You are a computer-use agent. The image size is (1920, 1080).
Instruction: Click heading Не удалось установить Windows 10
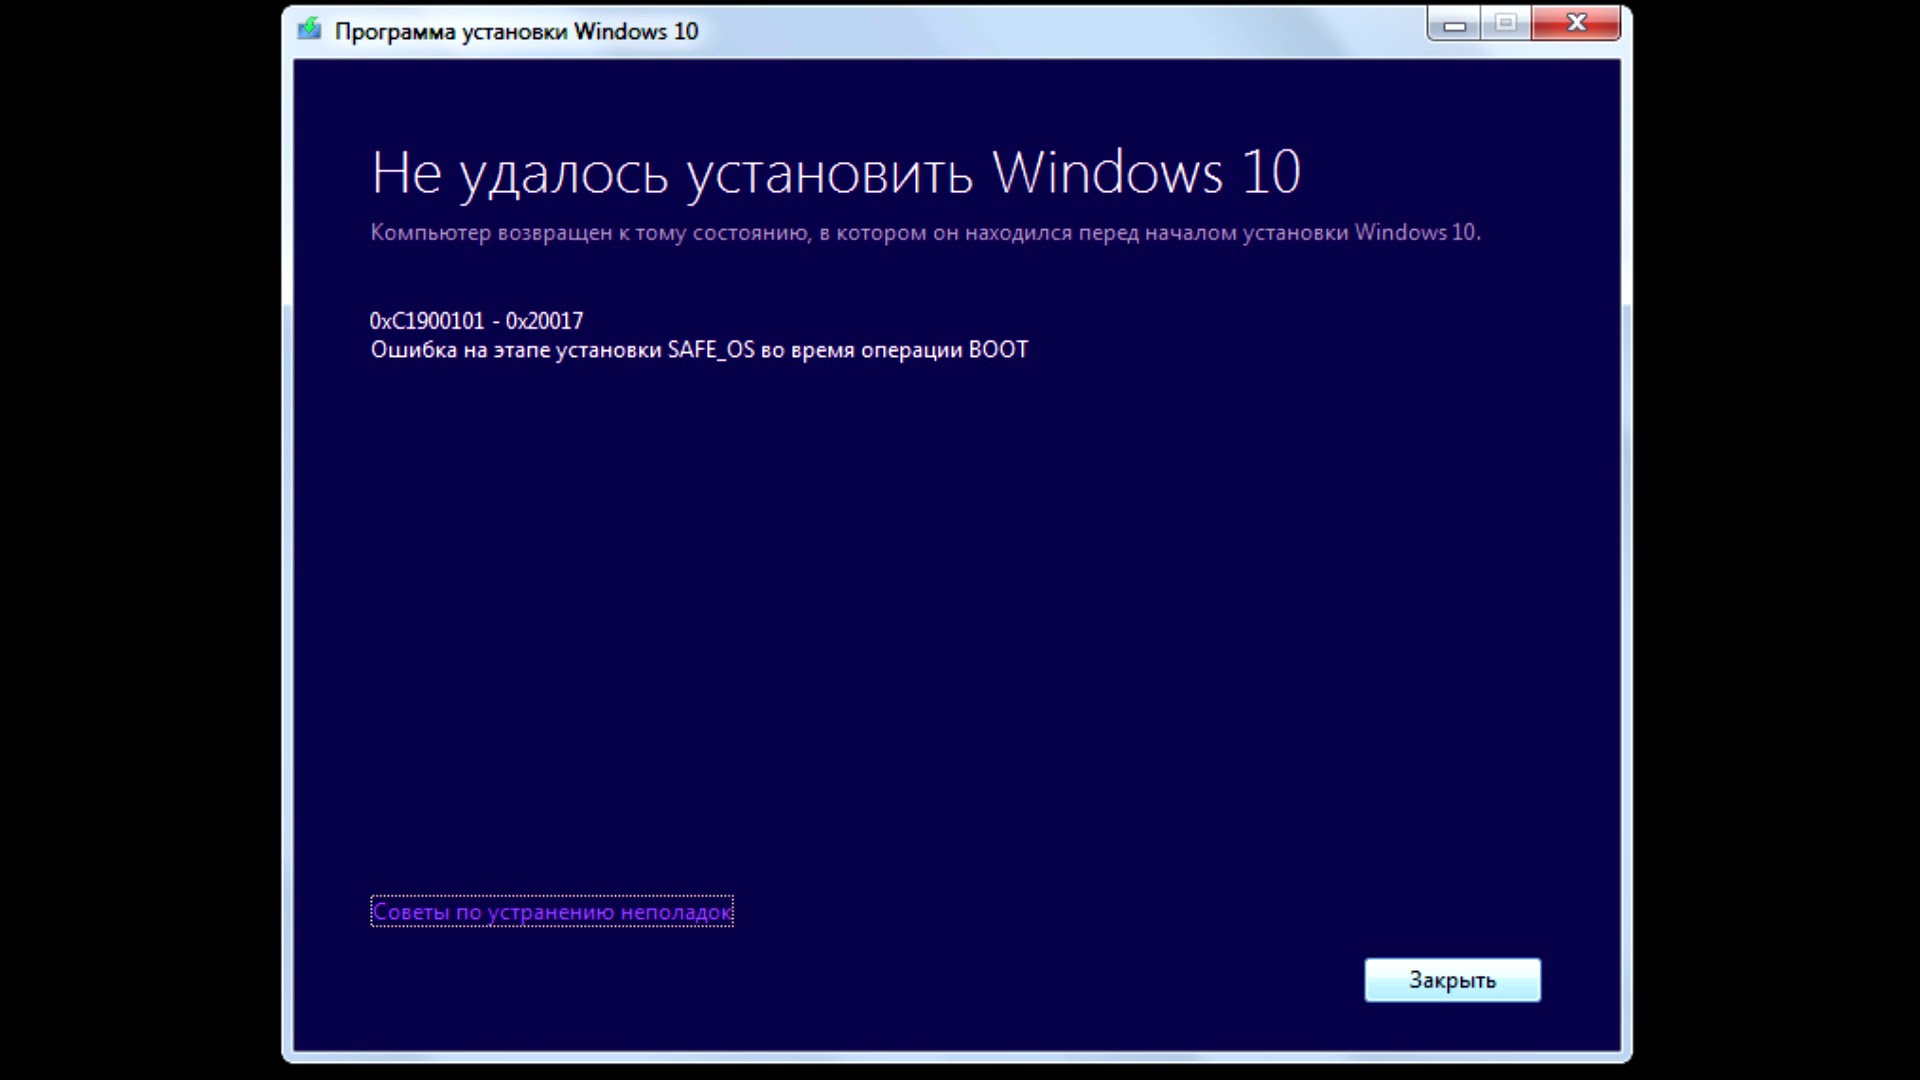click(x=836, y=173)
